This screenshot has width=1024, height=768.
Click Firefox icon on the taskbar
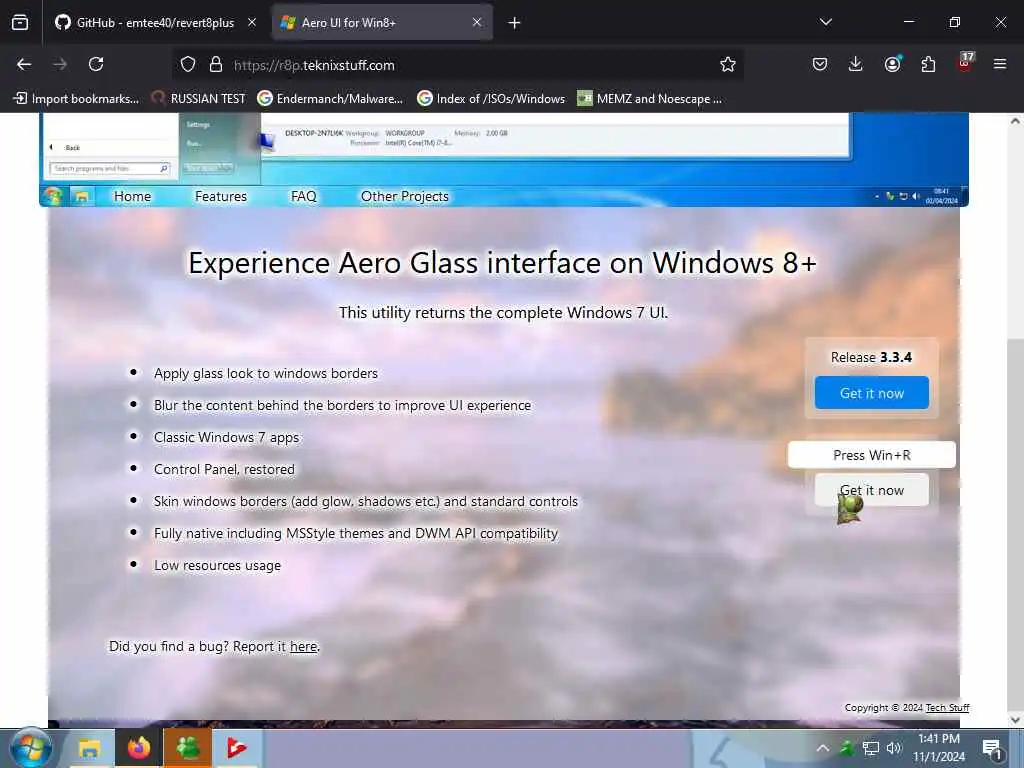138,748
